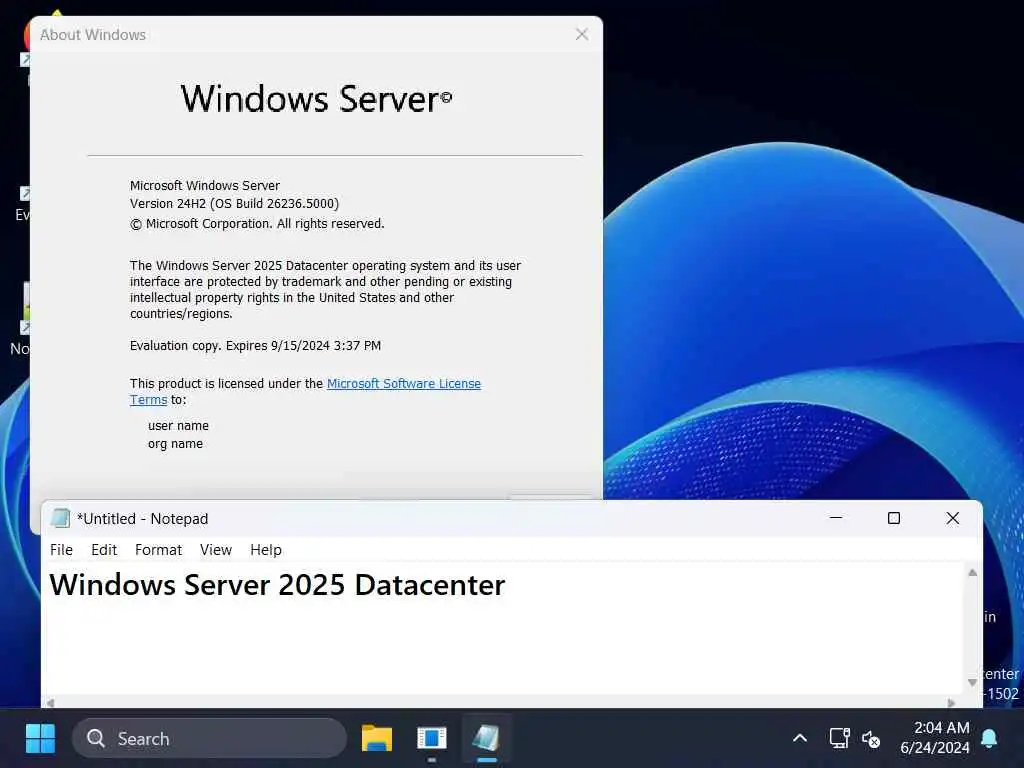Click 'Version 24H2 (OS Build 26236.5000)' text
Viewport: 1024px width, 768px height.
coord(234,204)
